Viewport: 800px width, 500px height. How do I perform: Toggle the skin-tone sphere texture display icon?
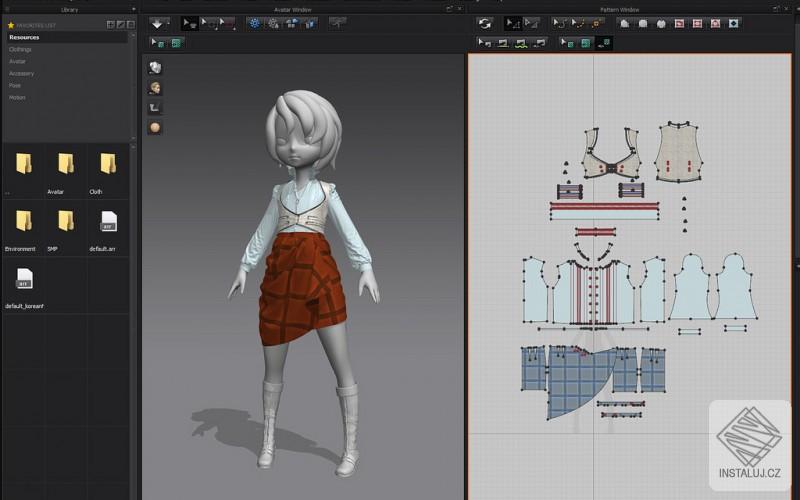coord(155,128)
